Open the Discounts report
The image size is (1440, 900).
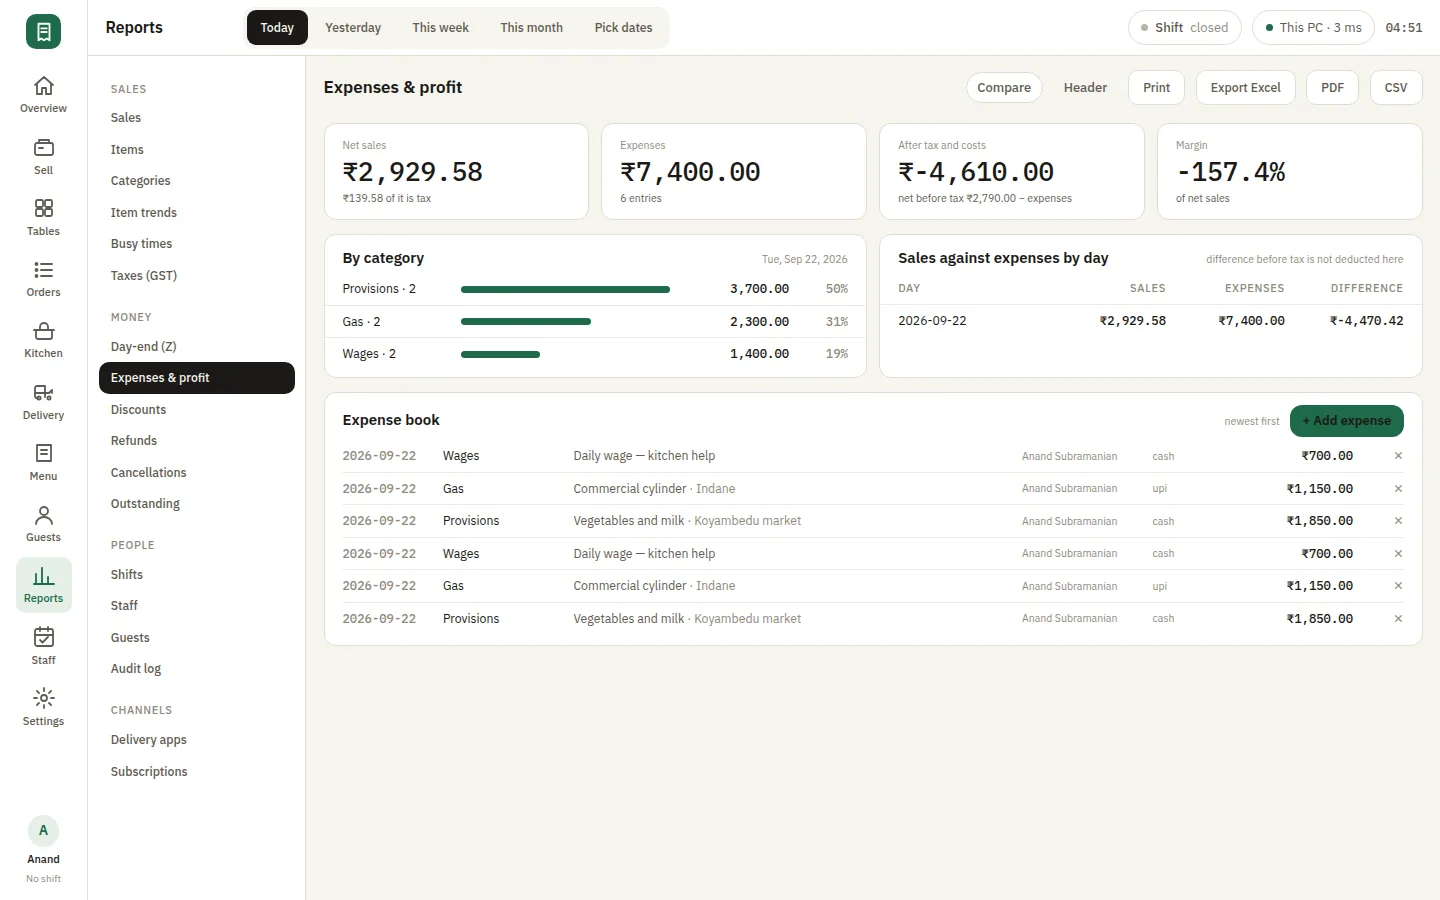(x=197, y=410)
